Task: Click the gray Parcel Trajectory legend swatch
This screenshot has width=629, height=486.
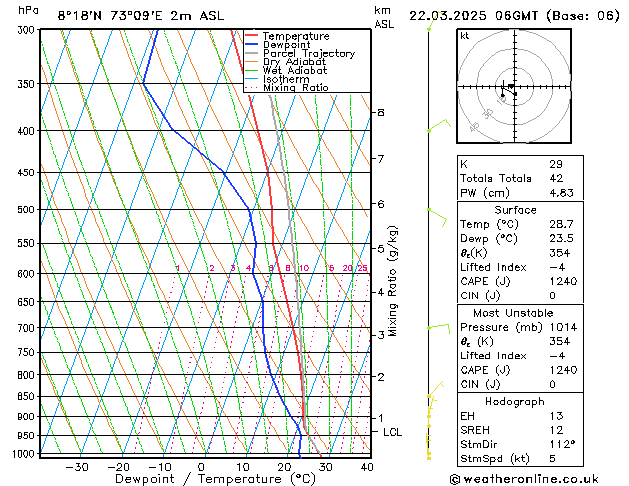Action: coord(251,53)
